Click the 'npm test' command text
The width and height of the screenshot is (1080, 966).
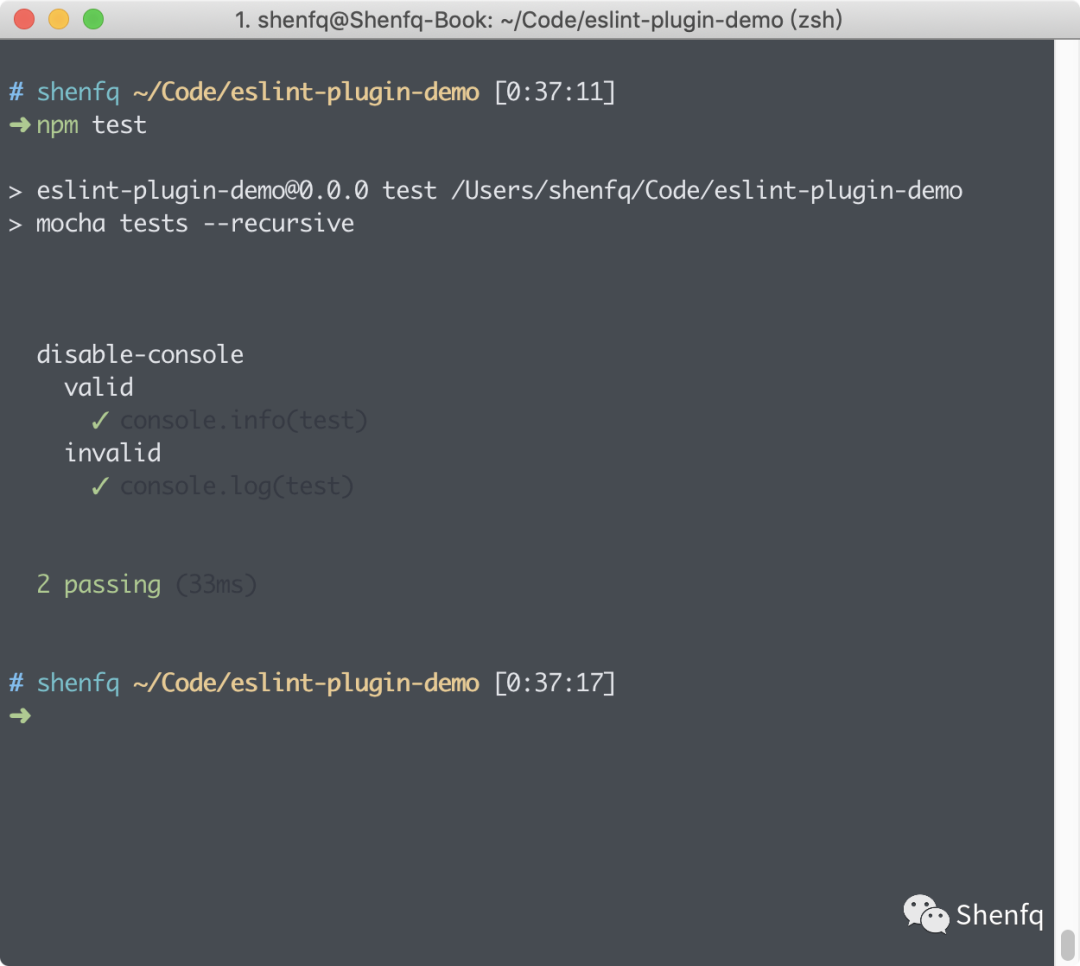[91, 125]
